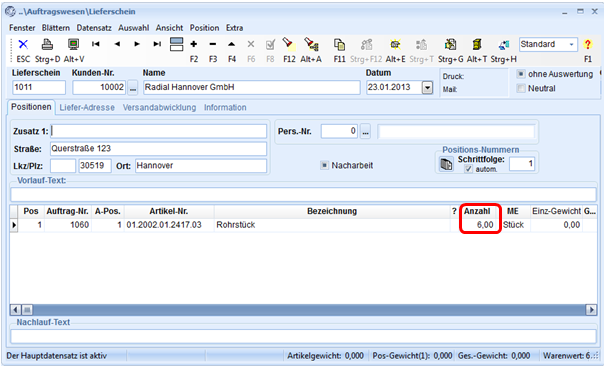Click the Bezeichnung column header

point(332,211)
